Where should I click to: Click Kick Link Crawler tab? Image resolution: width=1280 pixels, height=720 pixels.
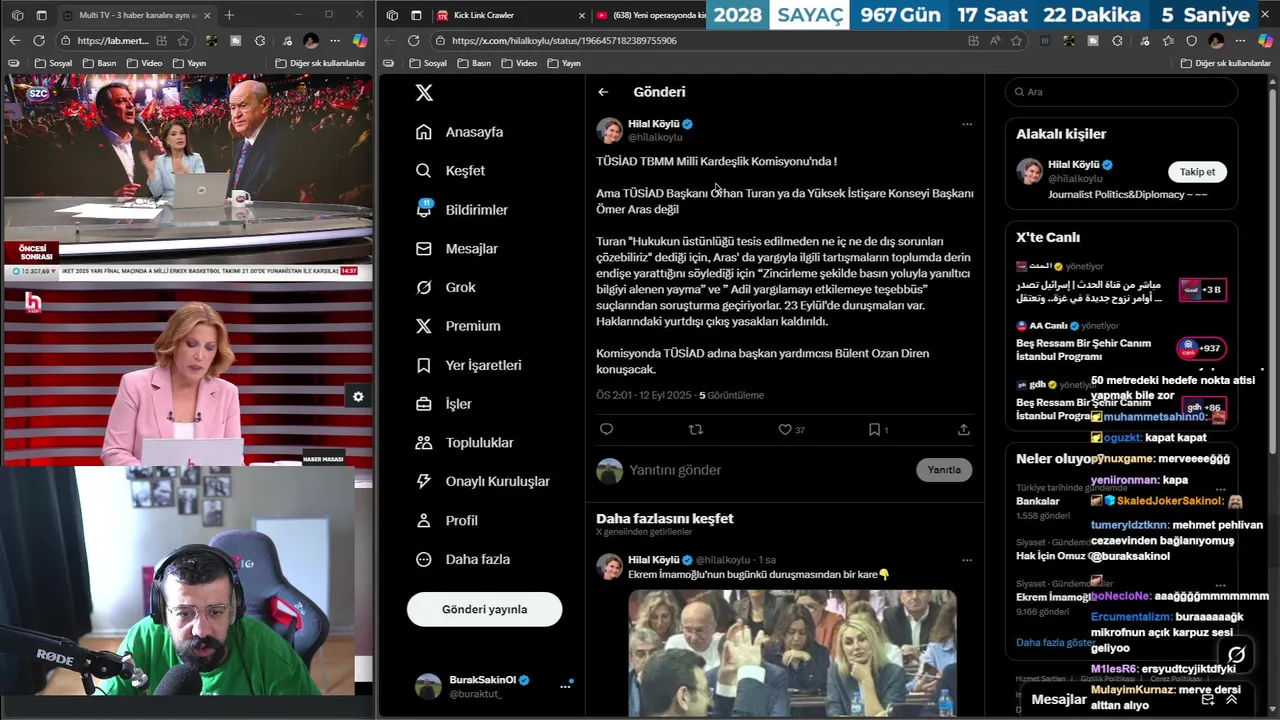point(510,15)
